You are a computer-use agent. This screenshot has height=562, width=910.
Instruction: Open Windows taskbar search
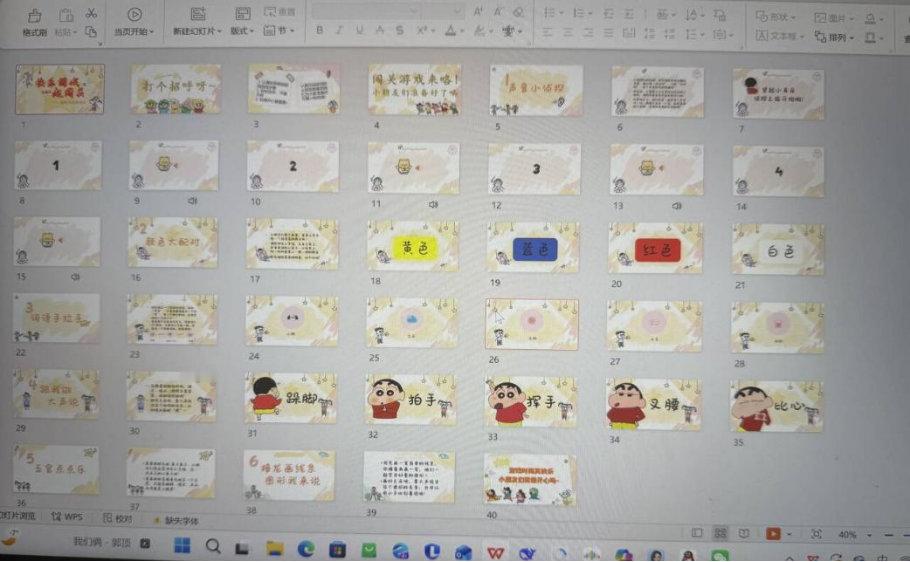click(213, 546)
